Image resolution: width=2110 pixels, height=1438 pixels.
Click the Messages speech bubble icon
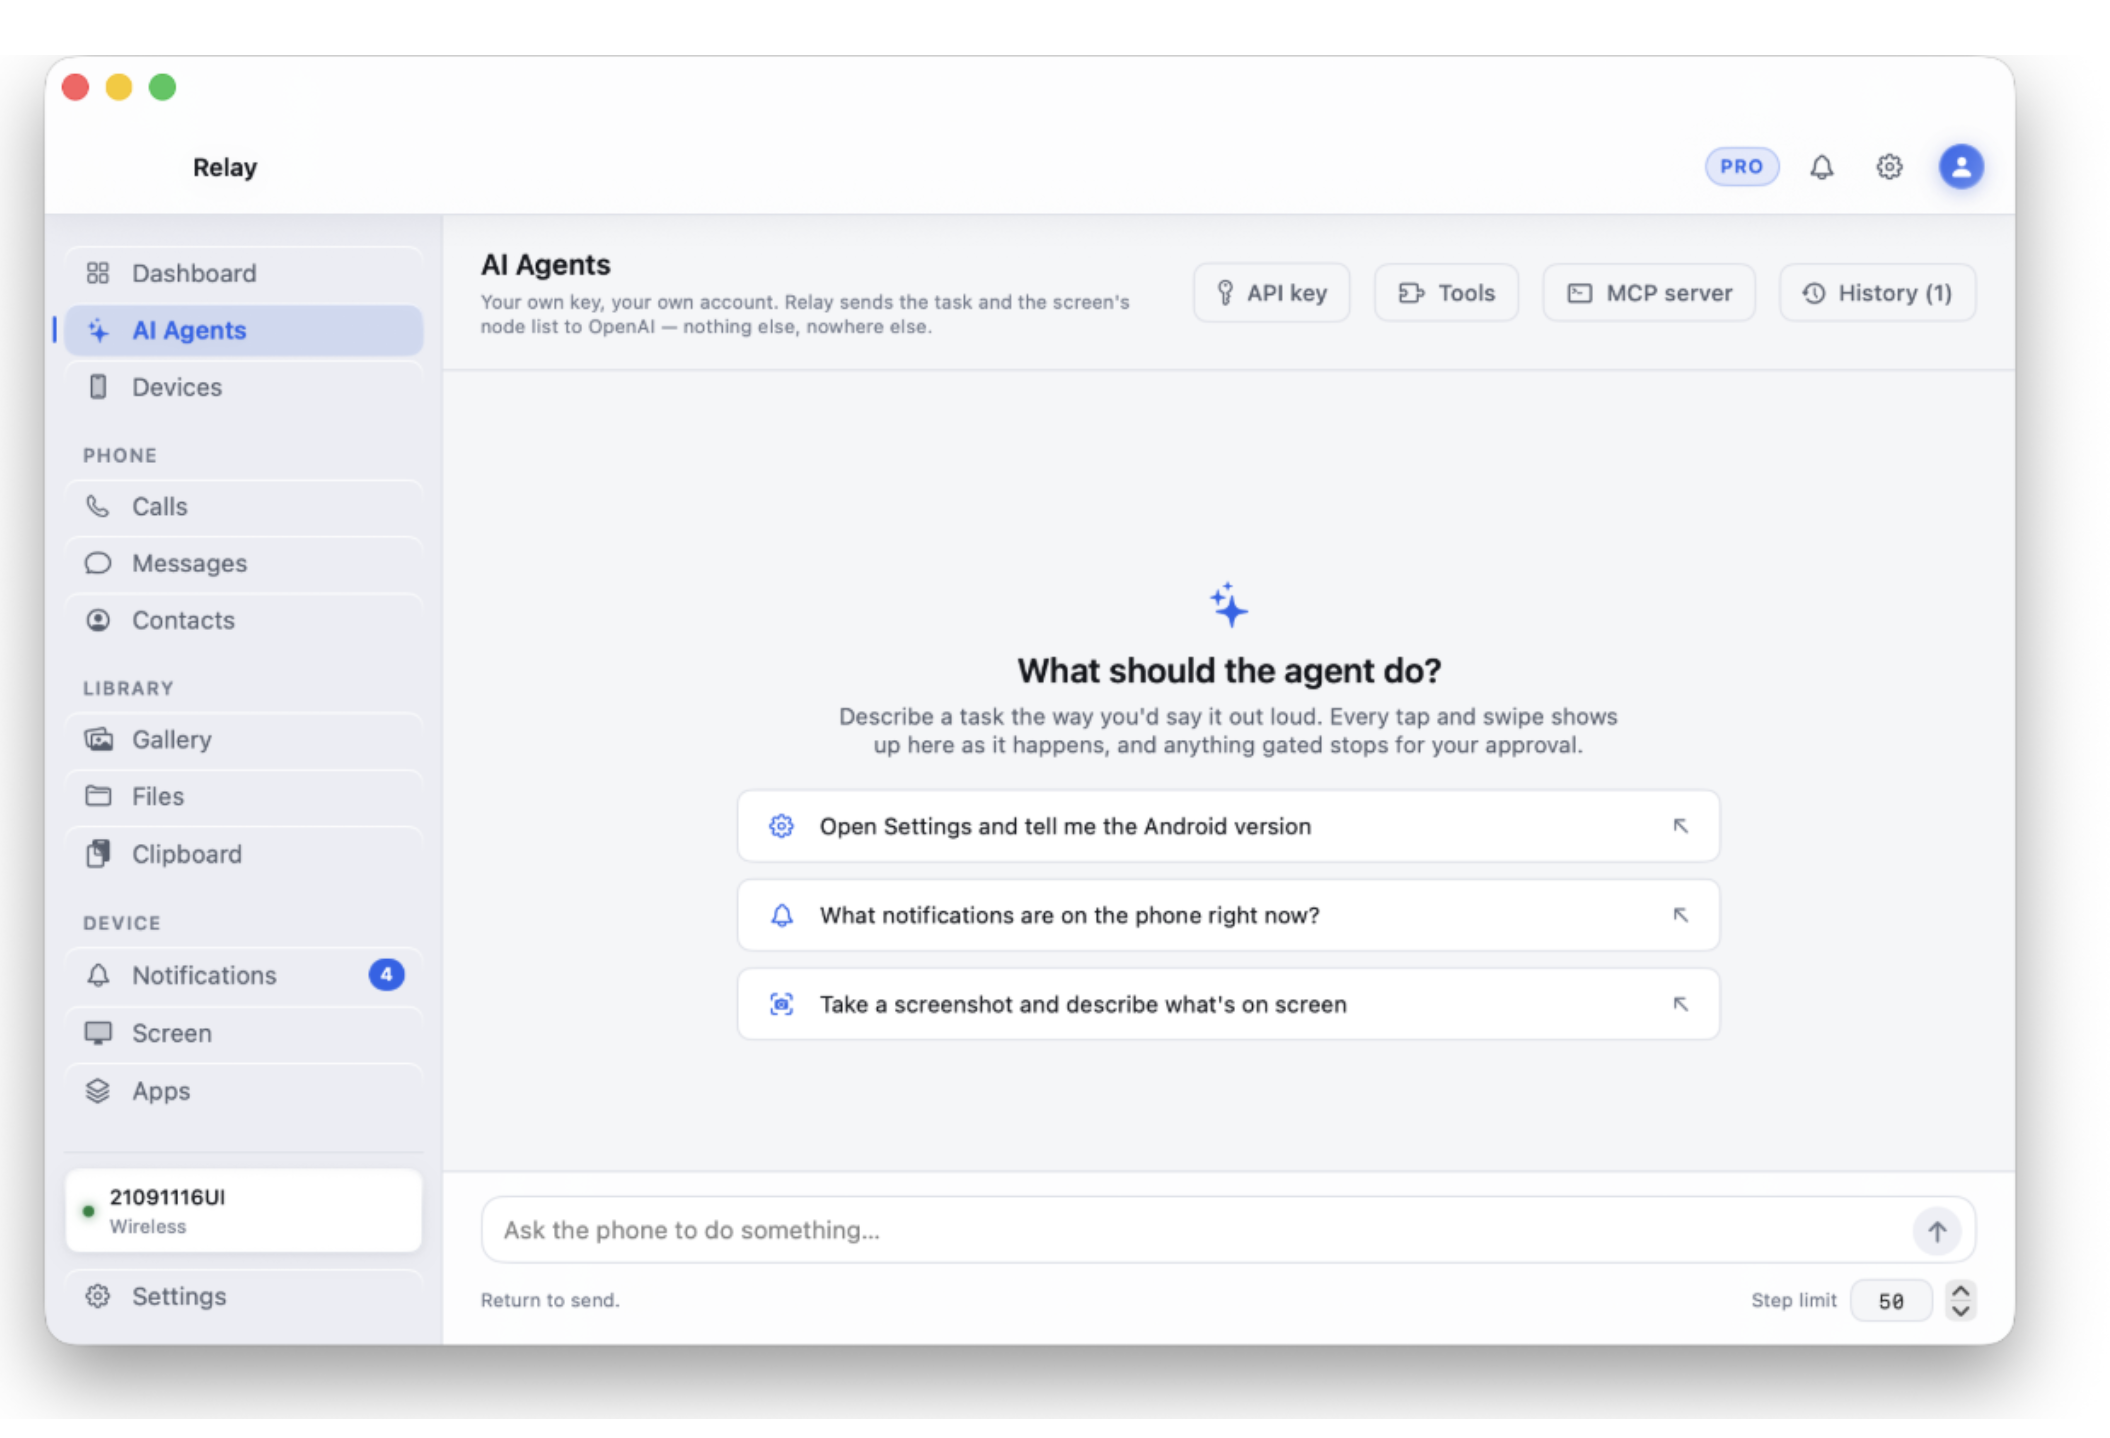[98, 563]
